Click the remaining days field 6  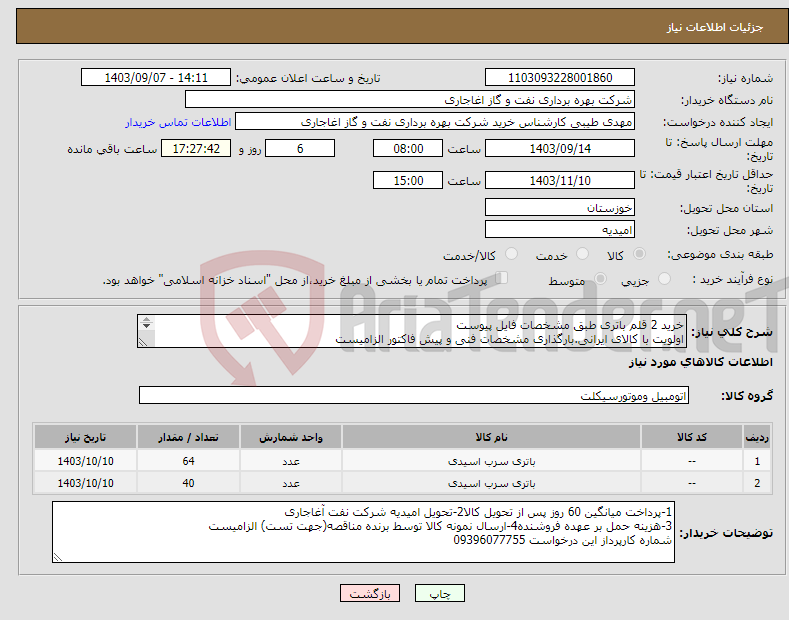300,148
